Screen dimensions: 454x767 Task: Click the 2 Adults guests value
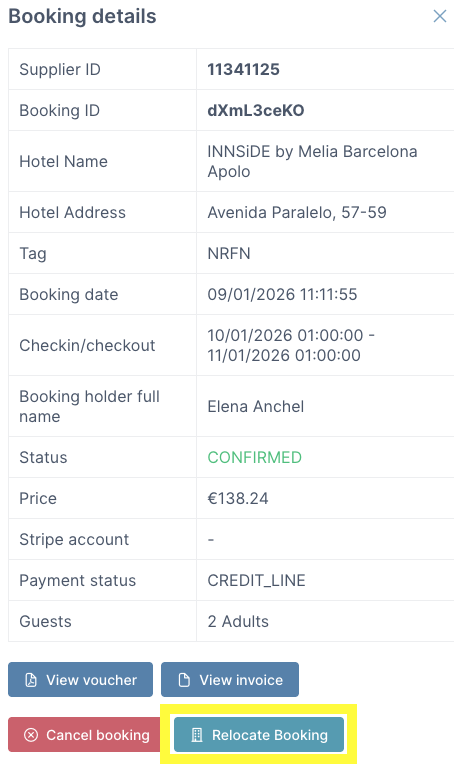point(238,622)
